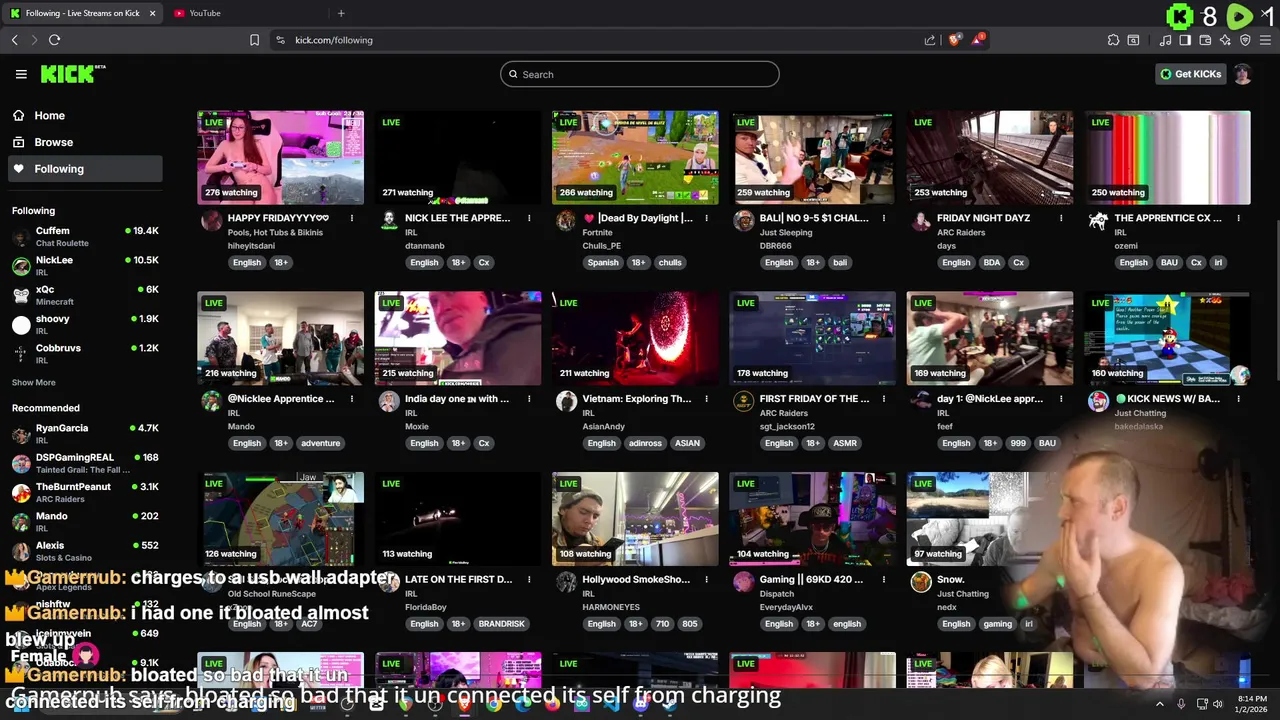Open the Brave Wallet icon
Viewport: 1280px width, 720px height.
(1205, 40)
